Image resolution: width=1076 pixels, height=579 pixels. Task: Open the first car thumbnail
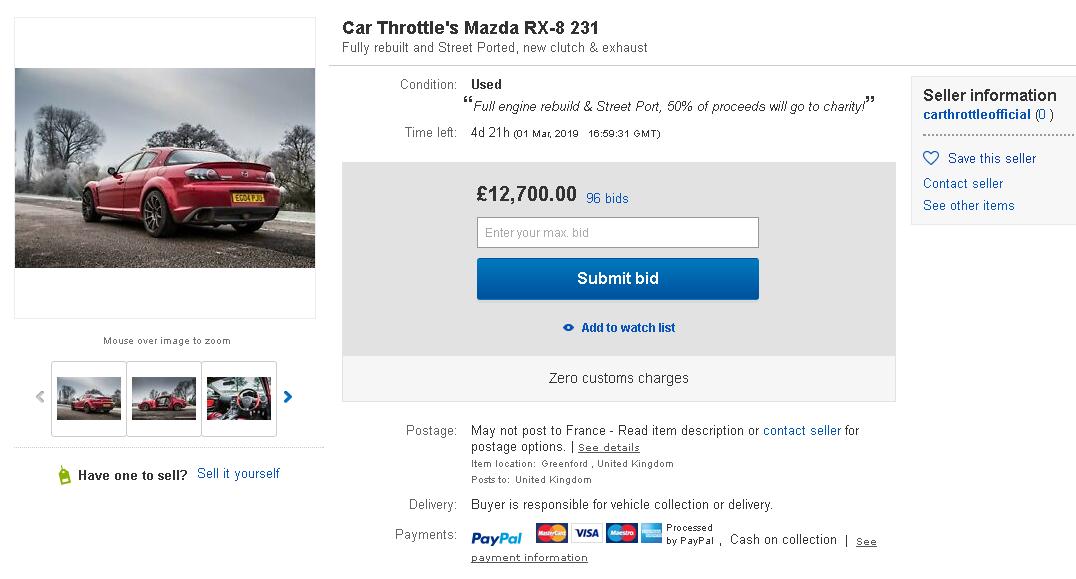tap(89, 398)
